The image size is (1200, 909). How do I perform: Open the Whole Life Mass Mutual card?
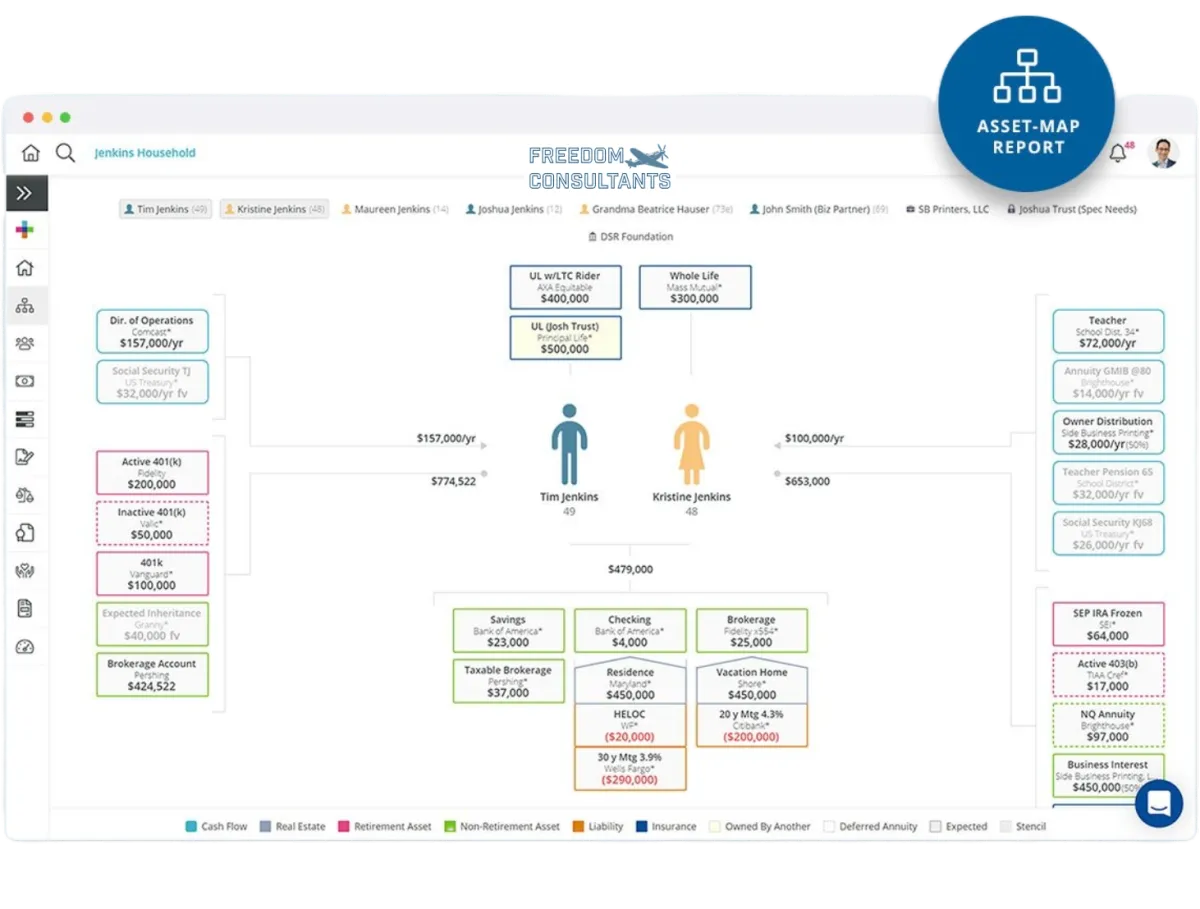694,287
